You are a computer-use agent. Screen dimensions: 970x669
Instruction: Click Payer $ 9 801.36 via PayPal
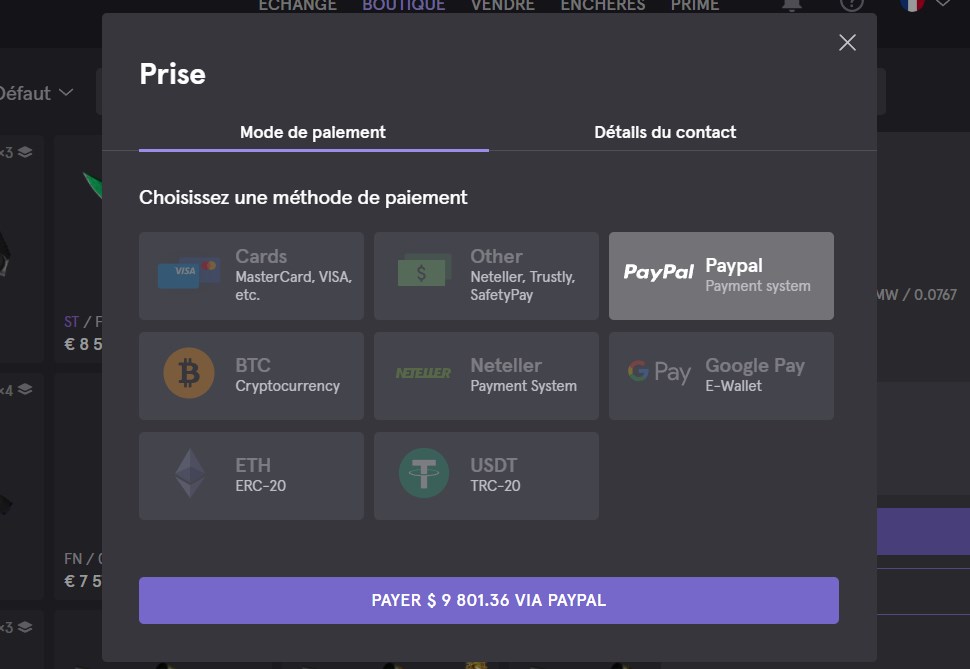coord(488,600)
